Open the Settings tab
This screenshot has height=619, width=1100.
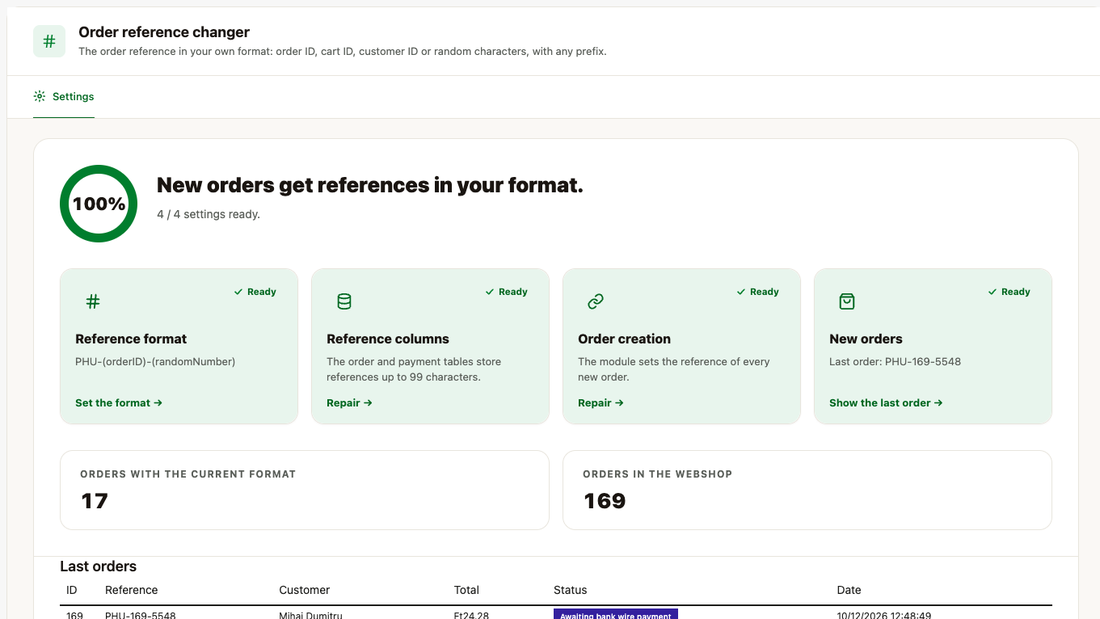[64, 96]
